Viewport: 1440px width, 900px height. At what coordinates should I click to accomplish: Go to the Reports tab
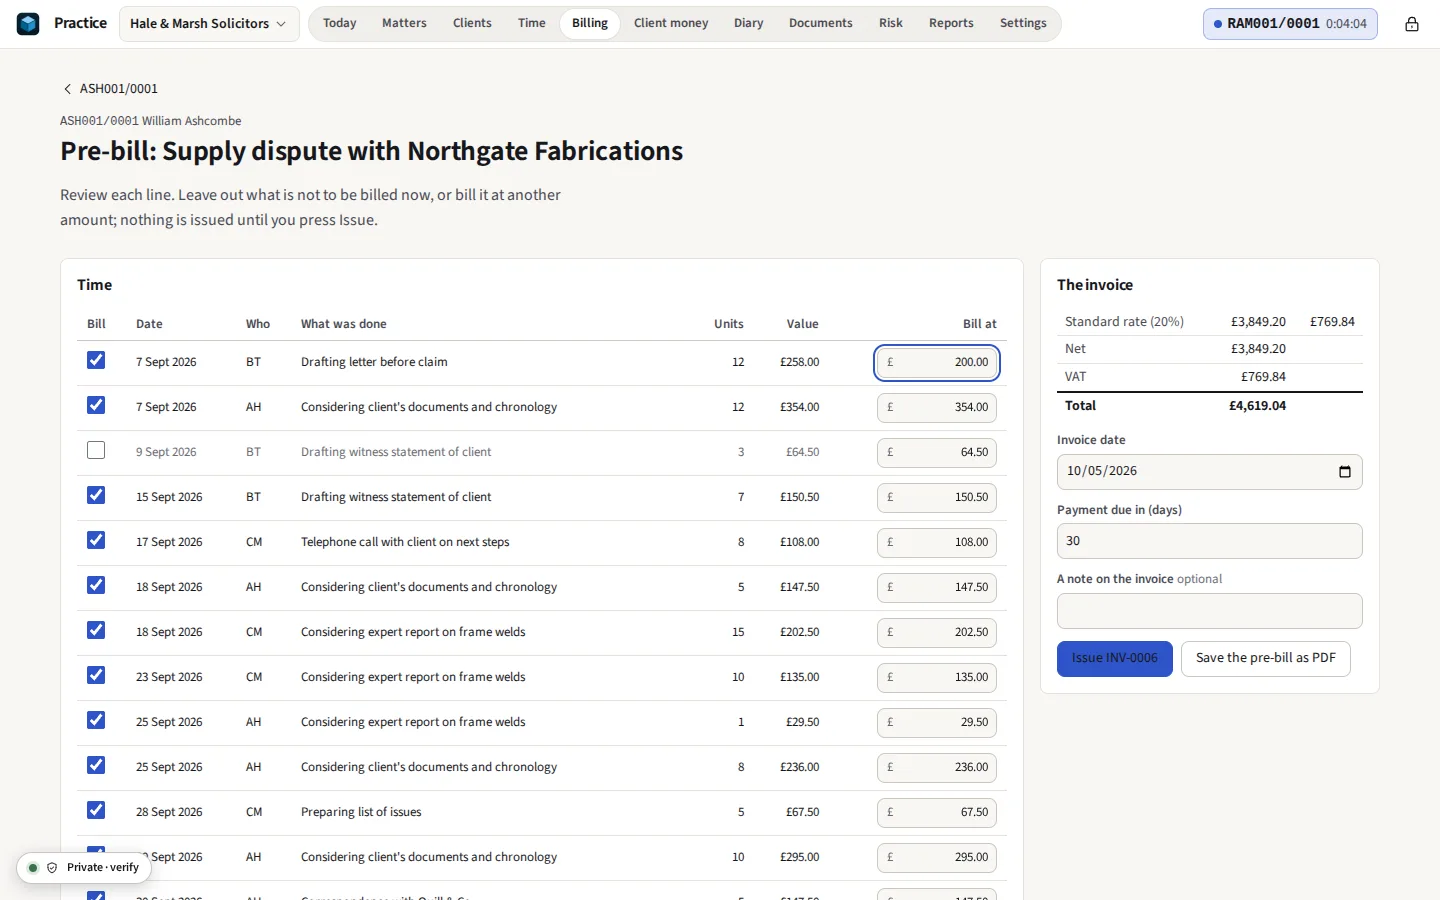(951, 23)
